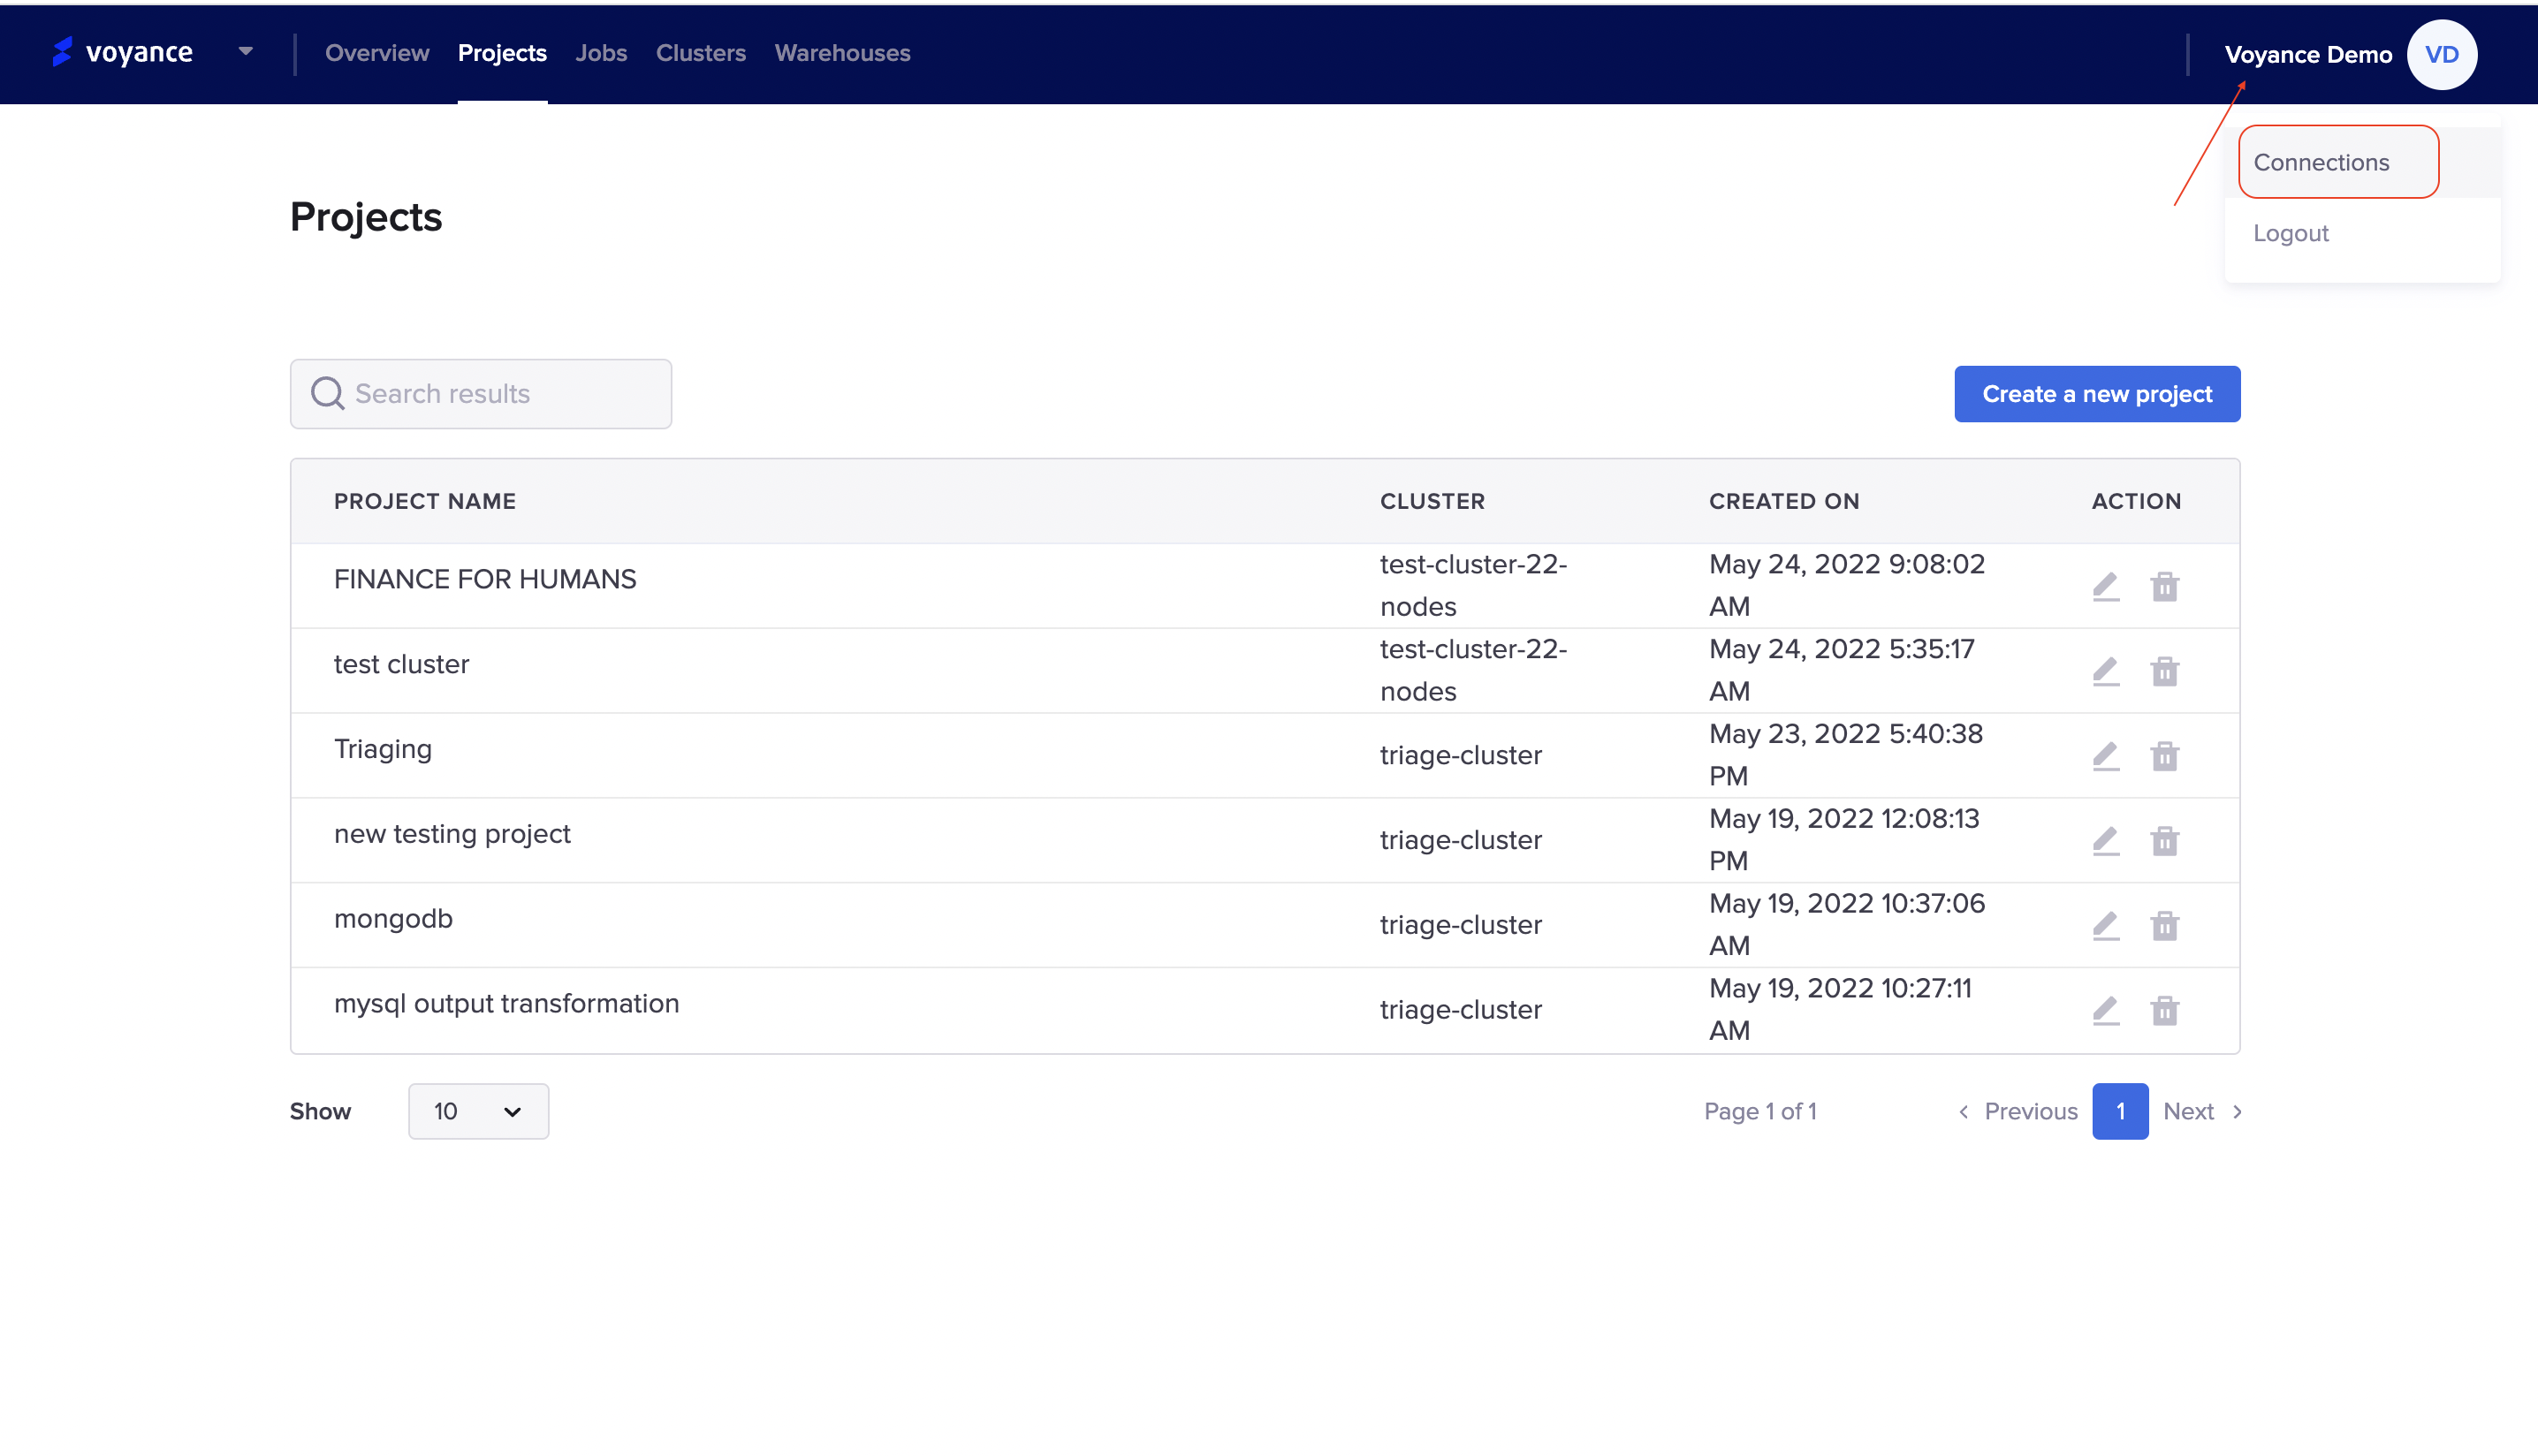
Task: Click the VD avatar circle
Action: tap(2442, 55)
